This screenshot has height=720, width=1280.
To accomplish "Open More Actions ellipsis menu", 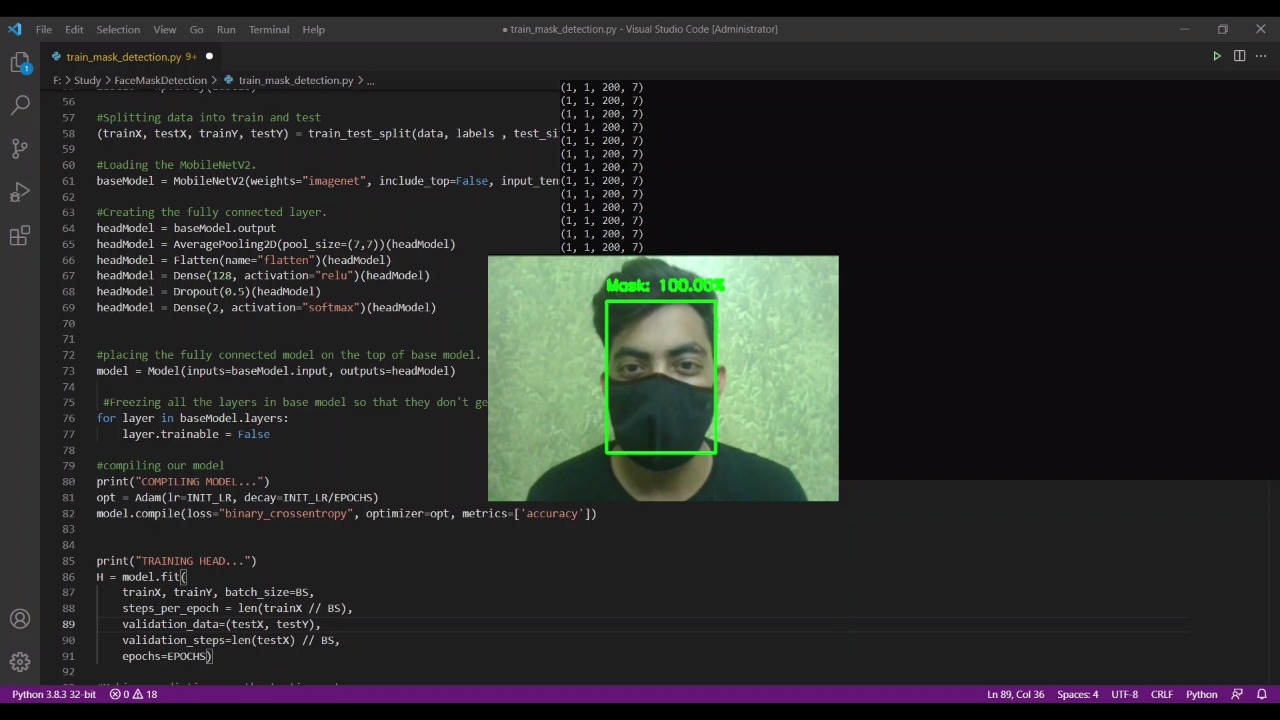I will (x=1261, y=56).
